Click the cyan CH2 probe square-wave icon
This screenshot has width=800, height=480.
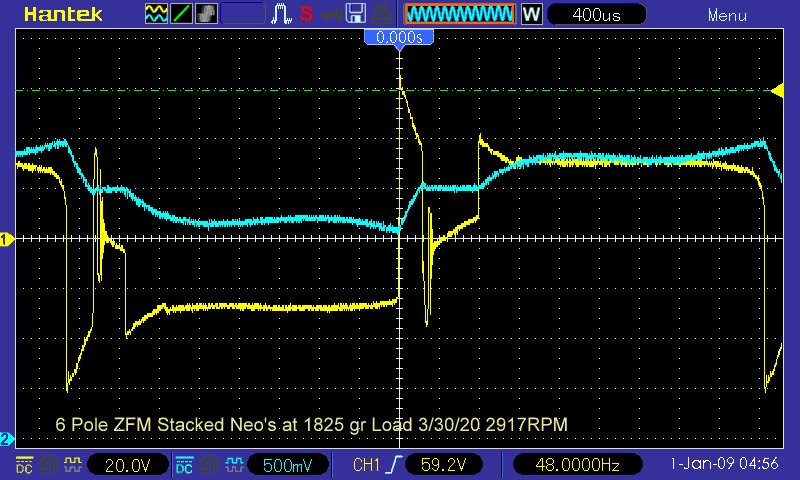(x=234, y=464)
